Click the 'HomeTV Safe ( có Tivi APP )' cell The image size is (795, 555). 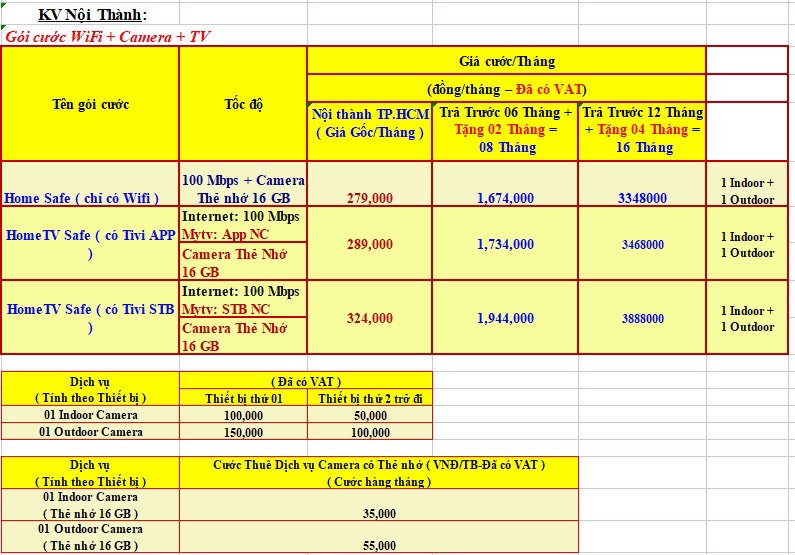pyautogui.click(x=90, y=243)
